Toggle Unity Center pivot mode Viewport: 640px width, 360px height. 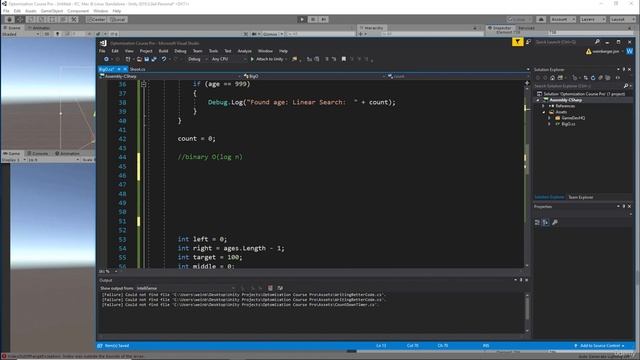(x=96, y=19)
